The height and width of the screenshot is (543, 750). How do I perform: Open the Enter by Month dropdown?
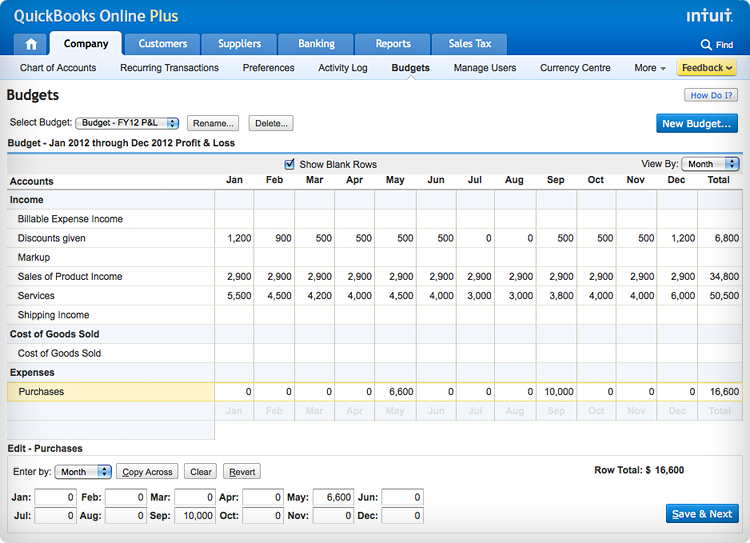click(x=83, y=472)
